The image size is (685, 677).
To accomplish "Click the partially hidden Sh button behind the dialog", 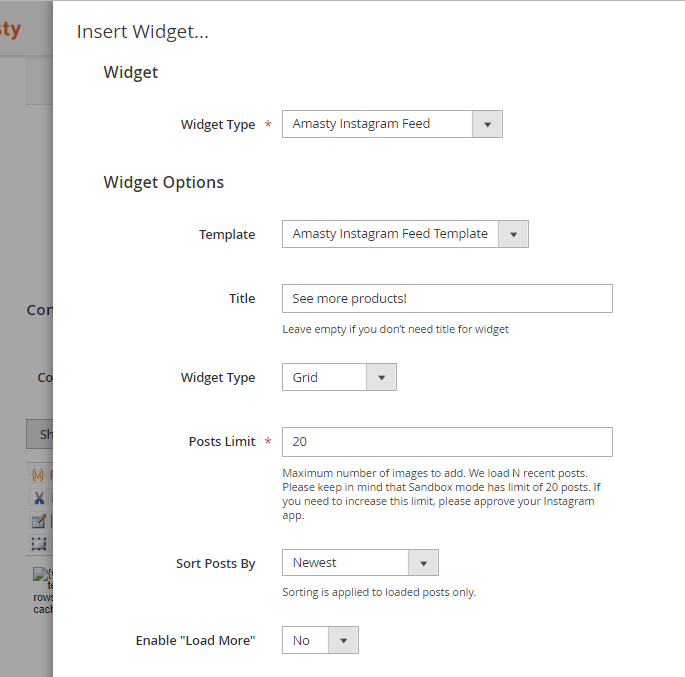I will tap(40, 434).
